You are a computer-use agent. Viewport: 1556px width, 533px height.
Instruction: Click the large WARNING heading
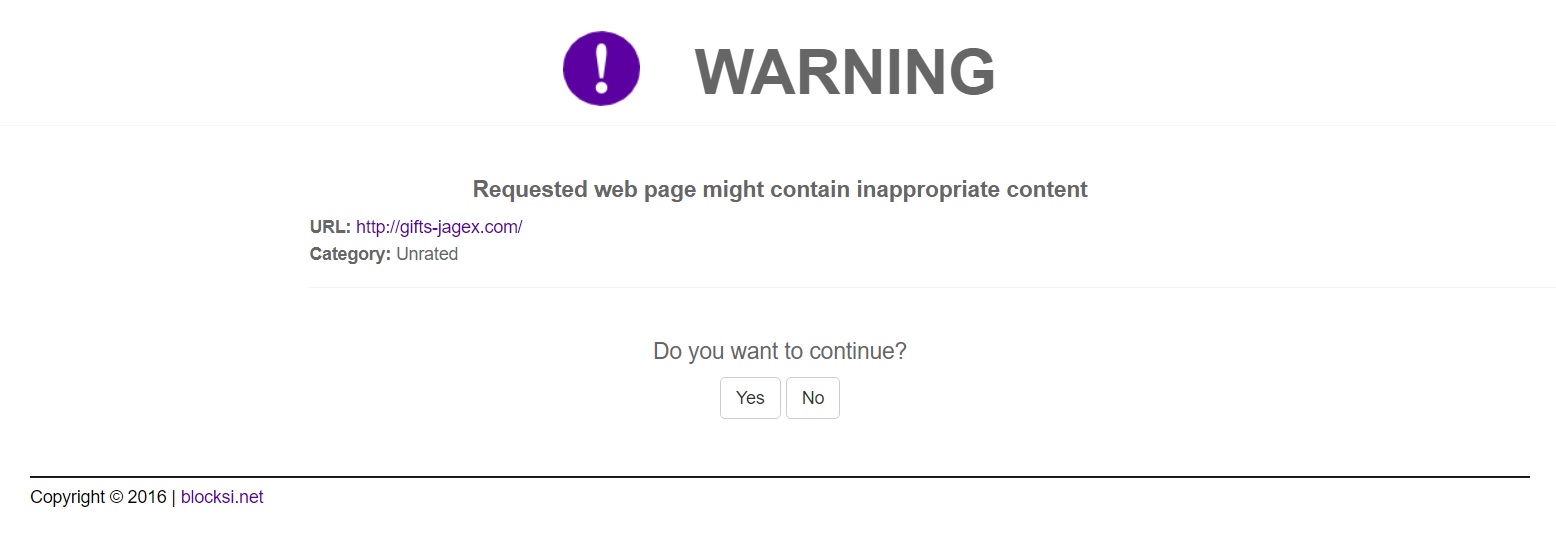(x=845, y=72)
